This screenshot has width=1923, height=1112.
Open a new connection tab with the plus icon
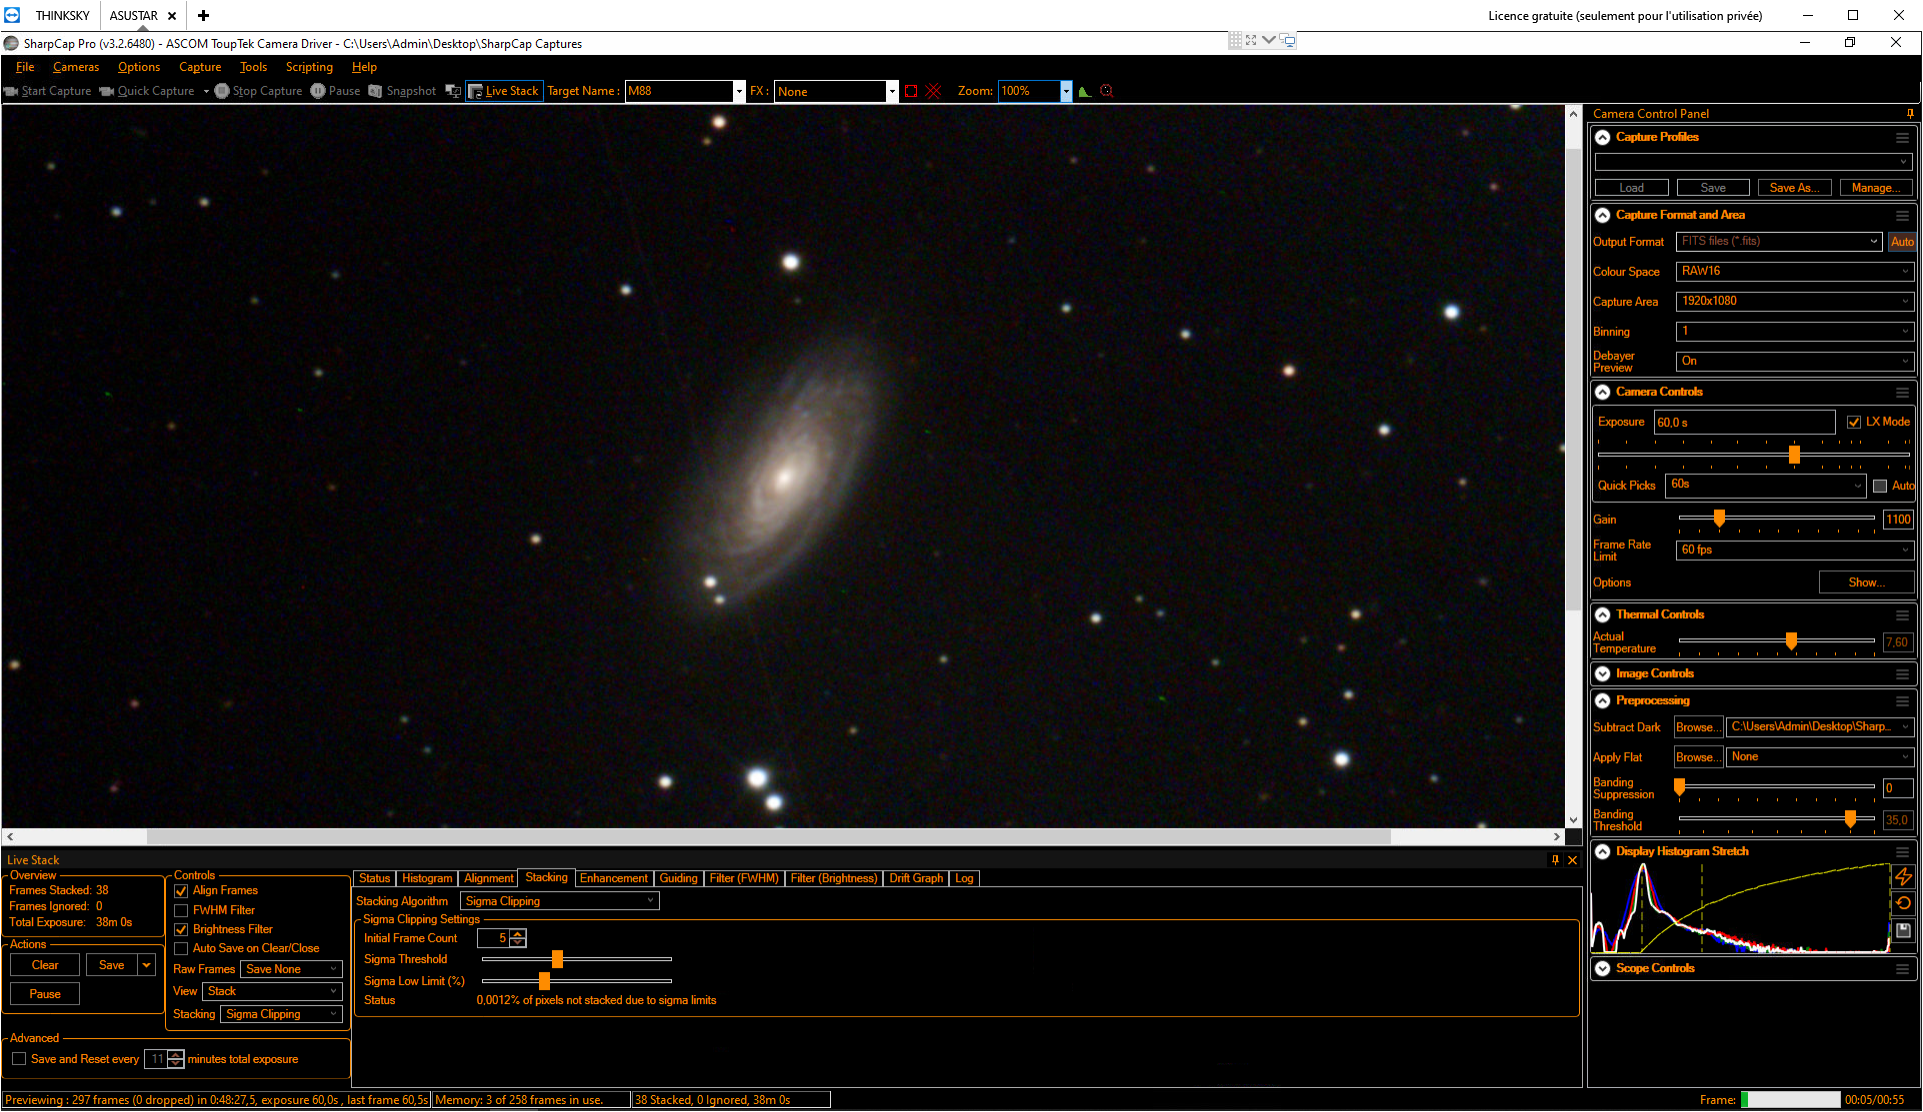click(203, 15)
